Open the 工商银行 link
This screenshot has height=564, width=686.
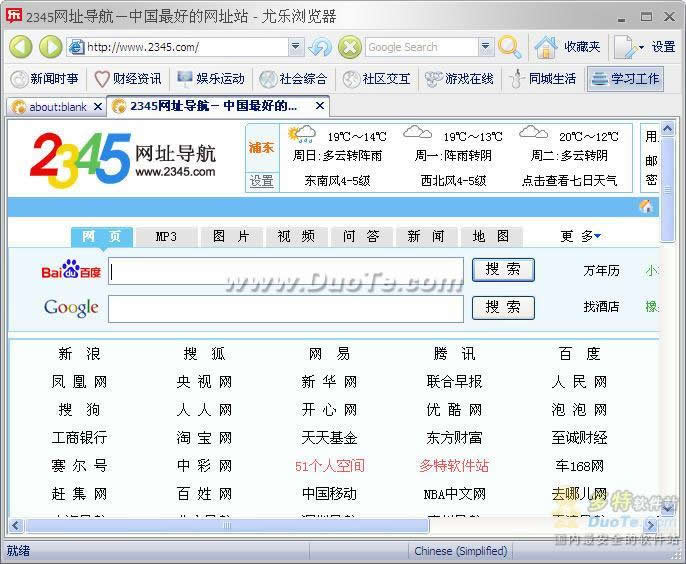(x=79, y=438)
